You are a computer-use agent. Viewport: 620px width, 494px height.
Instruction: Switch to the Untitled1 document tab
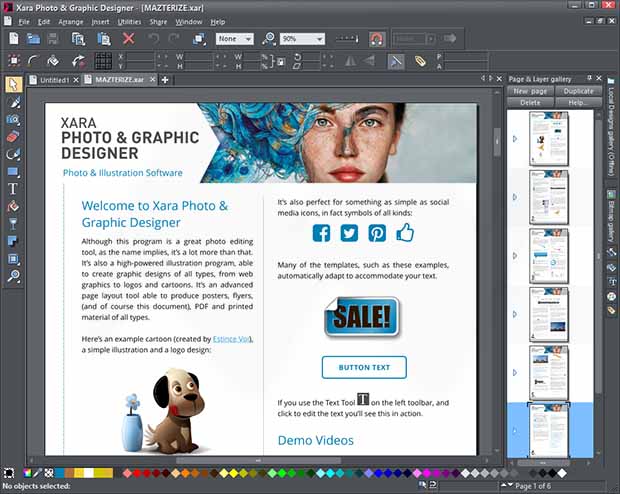[x=54, y=80]
